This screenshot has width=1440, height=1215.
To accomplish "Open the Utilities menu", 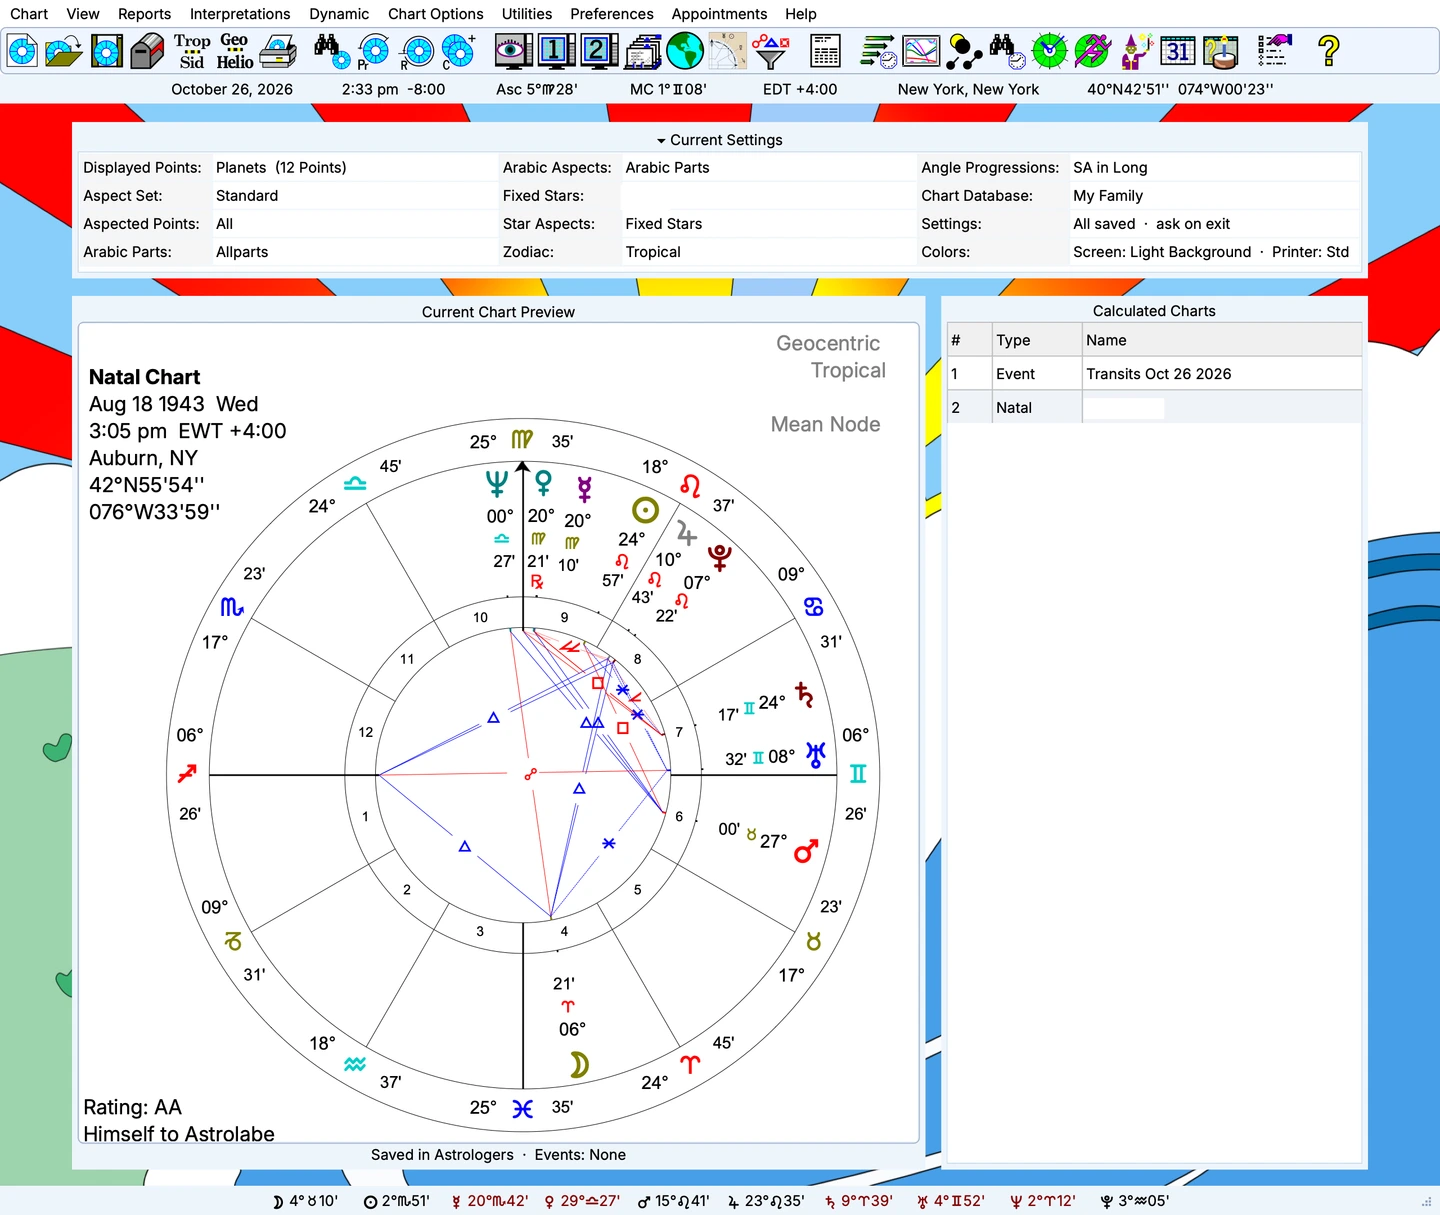I will point(527,14).
